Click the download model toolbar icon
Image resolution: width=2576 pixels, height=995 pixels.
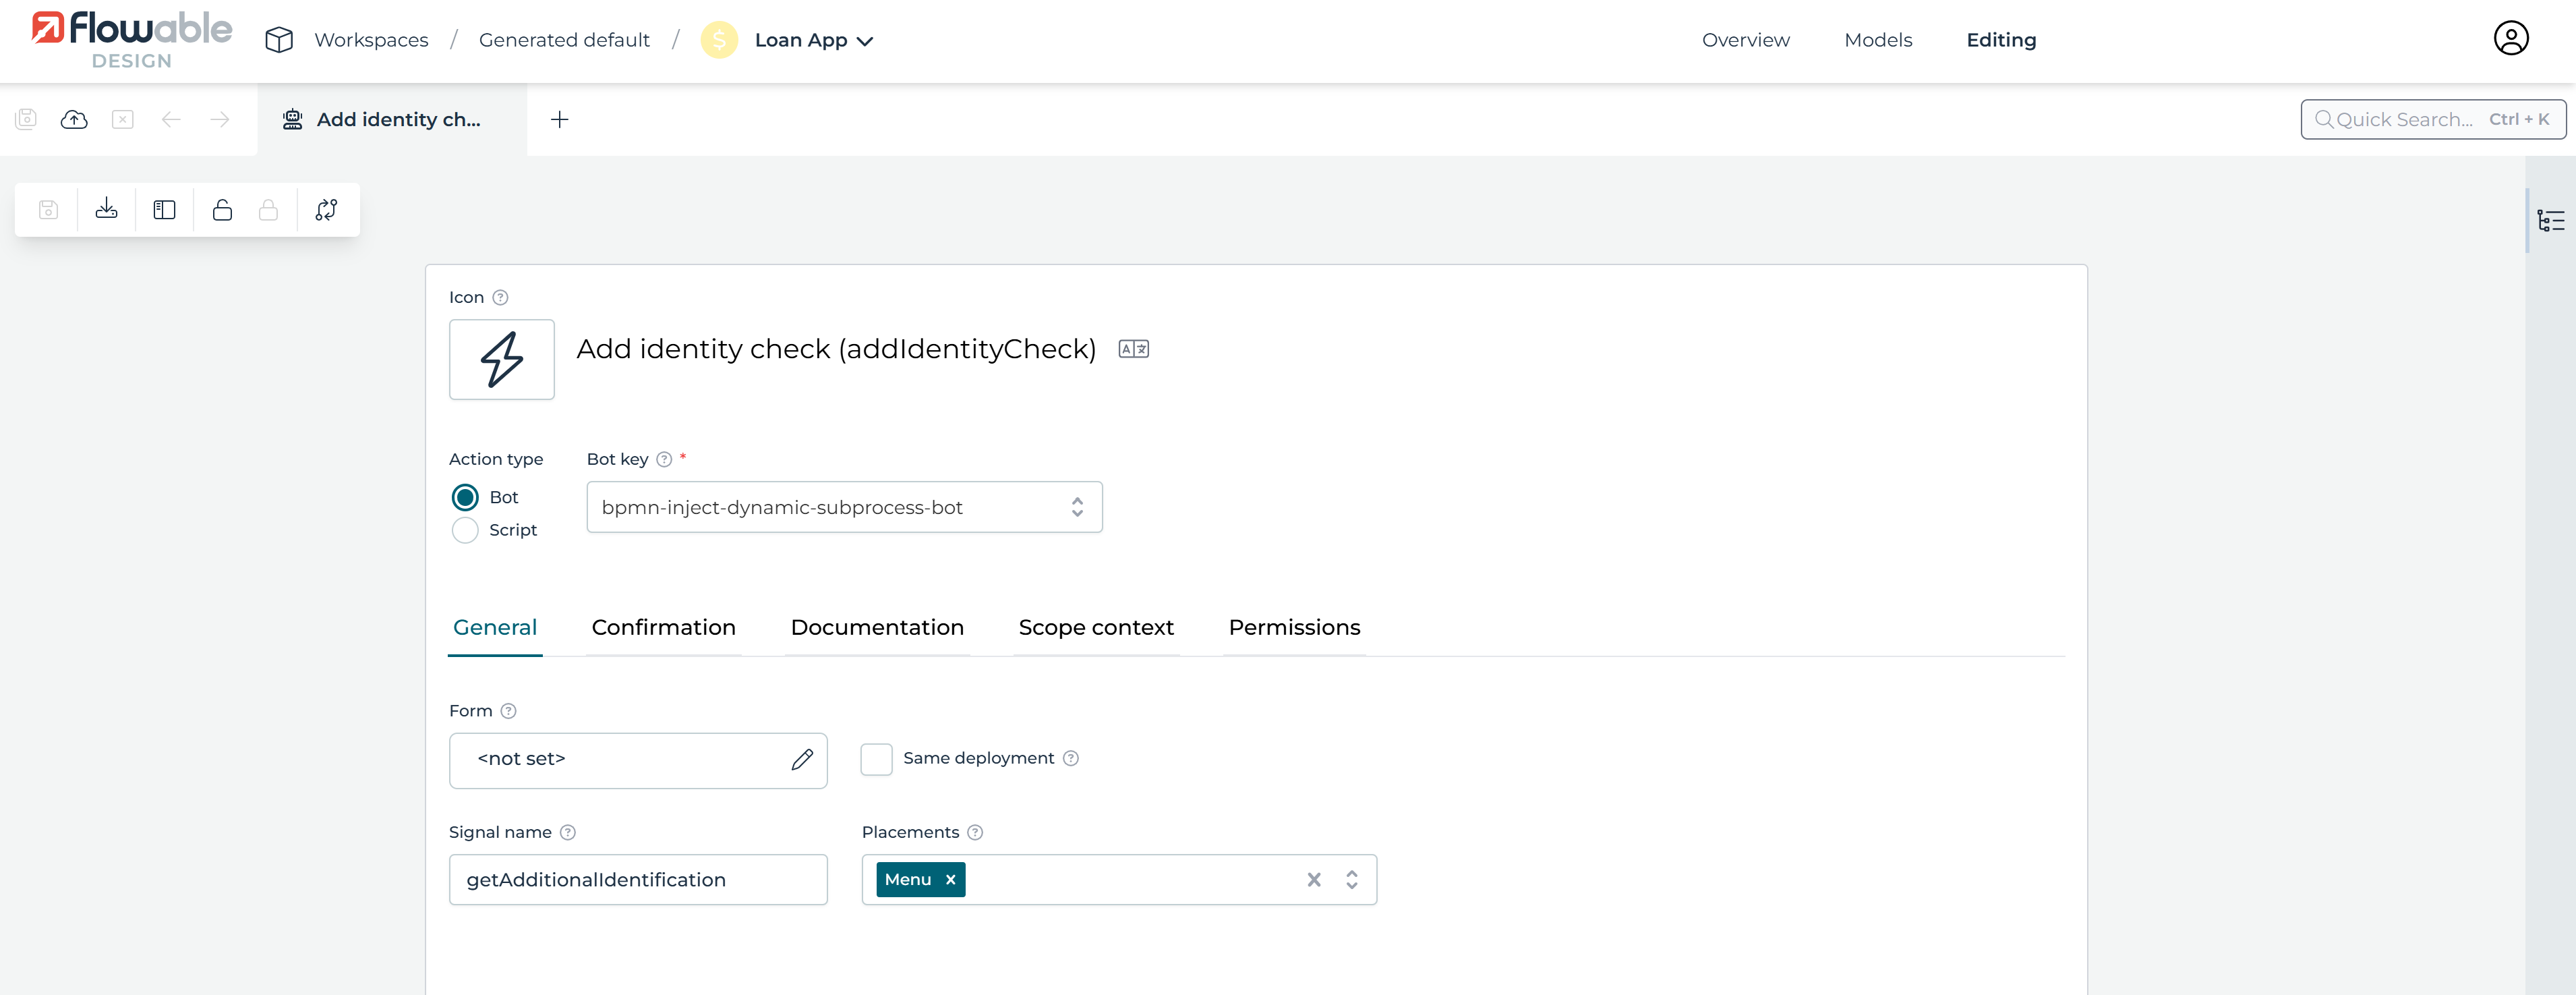pos(106,210)
